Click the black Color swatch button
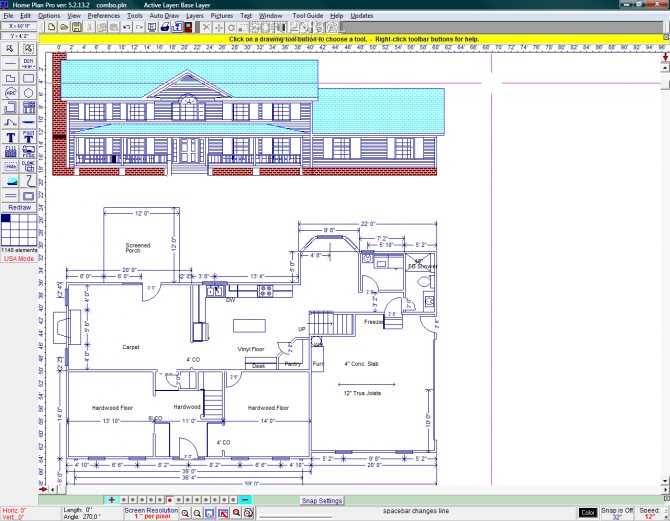This screenshot has width=670, height=521. [x=588, y=513]
